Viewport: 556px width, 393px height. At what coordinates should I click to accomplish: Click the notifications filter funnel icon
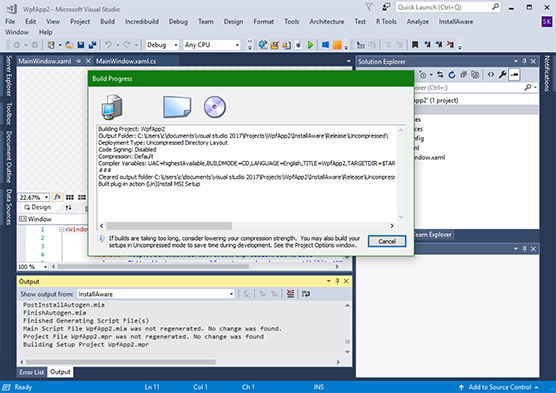(369, 7)
